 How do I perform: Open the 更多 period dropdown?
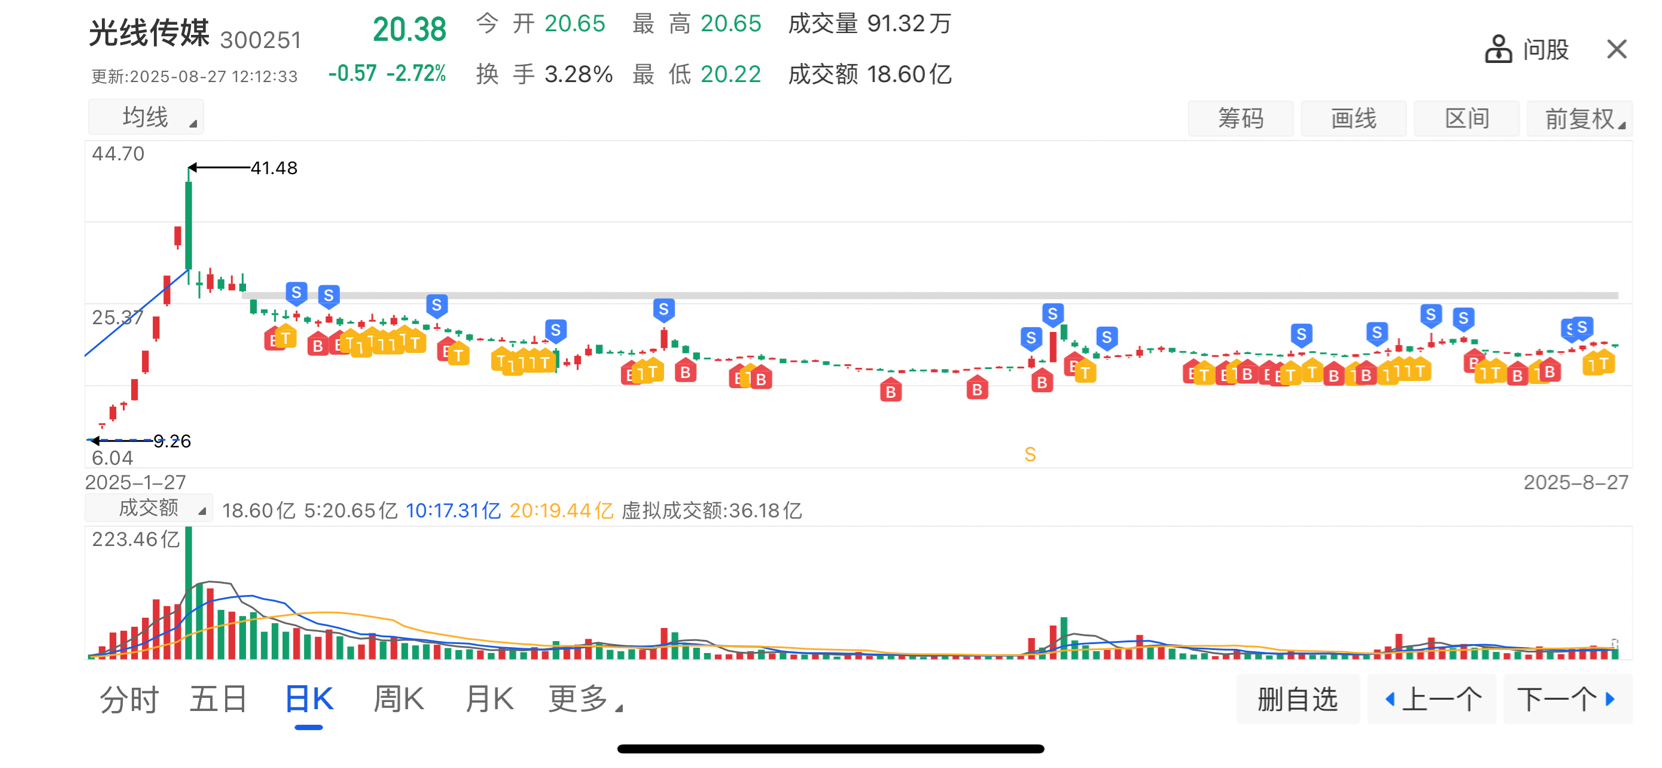click(x=585, y=699)
